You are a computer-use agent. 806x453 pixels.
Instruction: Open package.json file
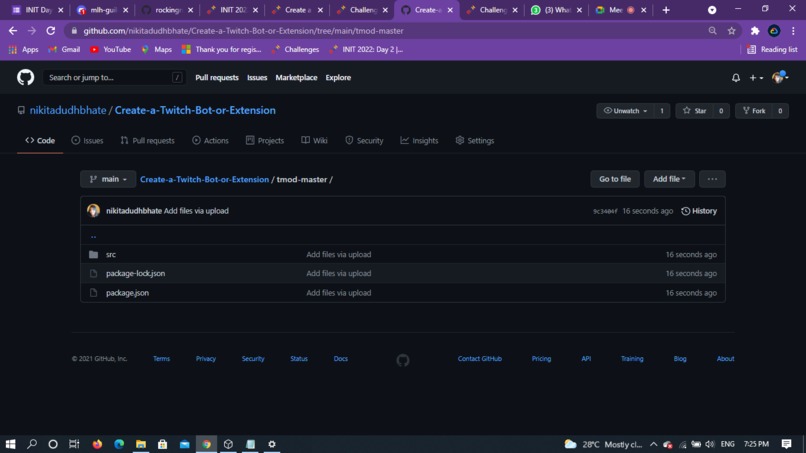pyautogui.click(x=127, y=293)
